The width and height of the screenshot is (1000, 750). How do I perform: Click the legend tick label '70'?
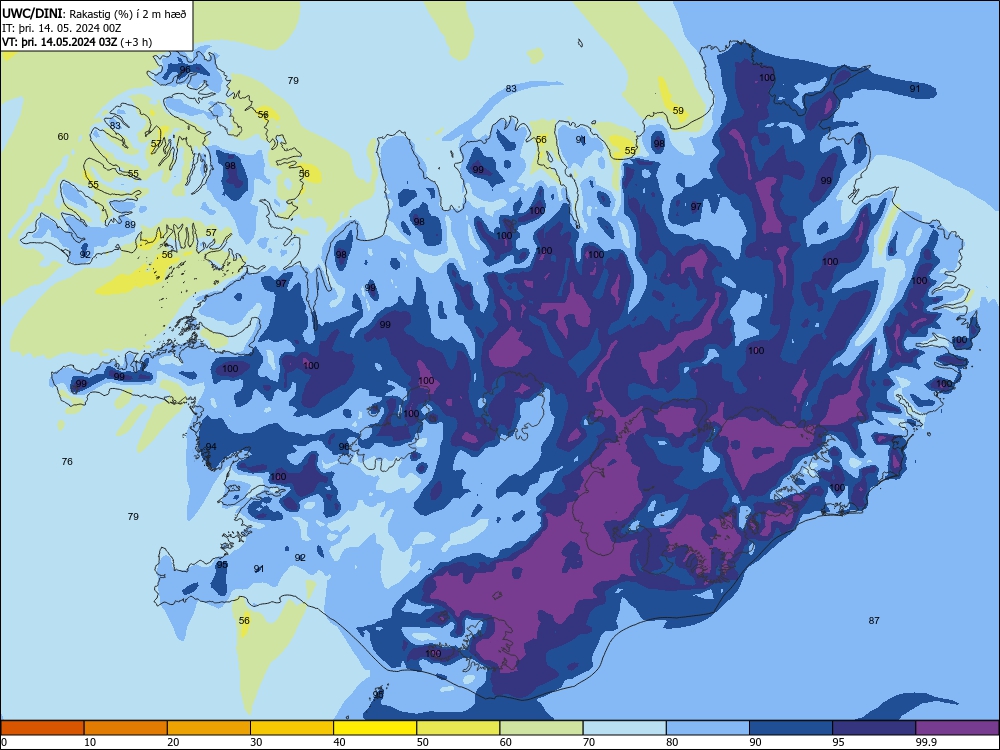click(589, 742)
